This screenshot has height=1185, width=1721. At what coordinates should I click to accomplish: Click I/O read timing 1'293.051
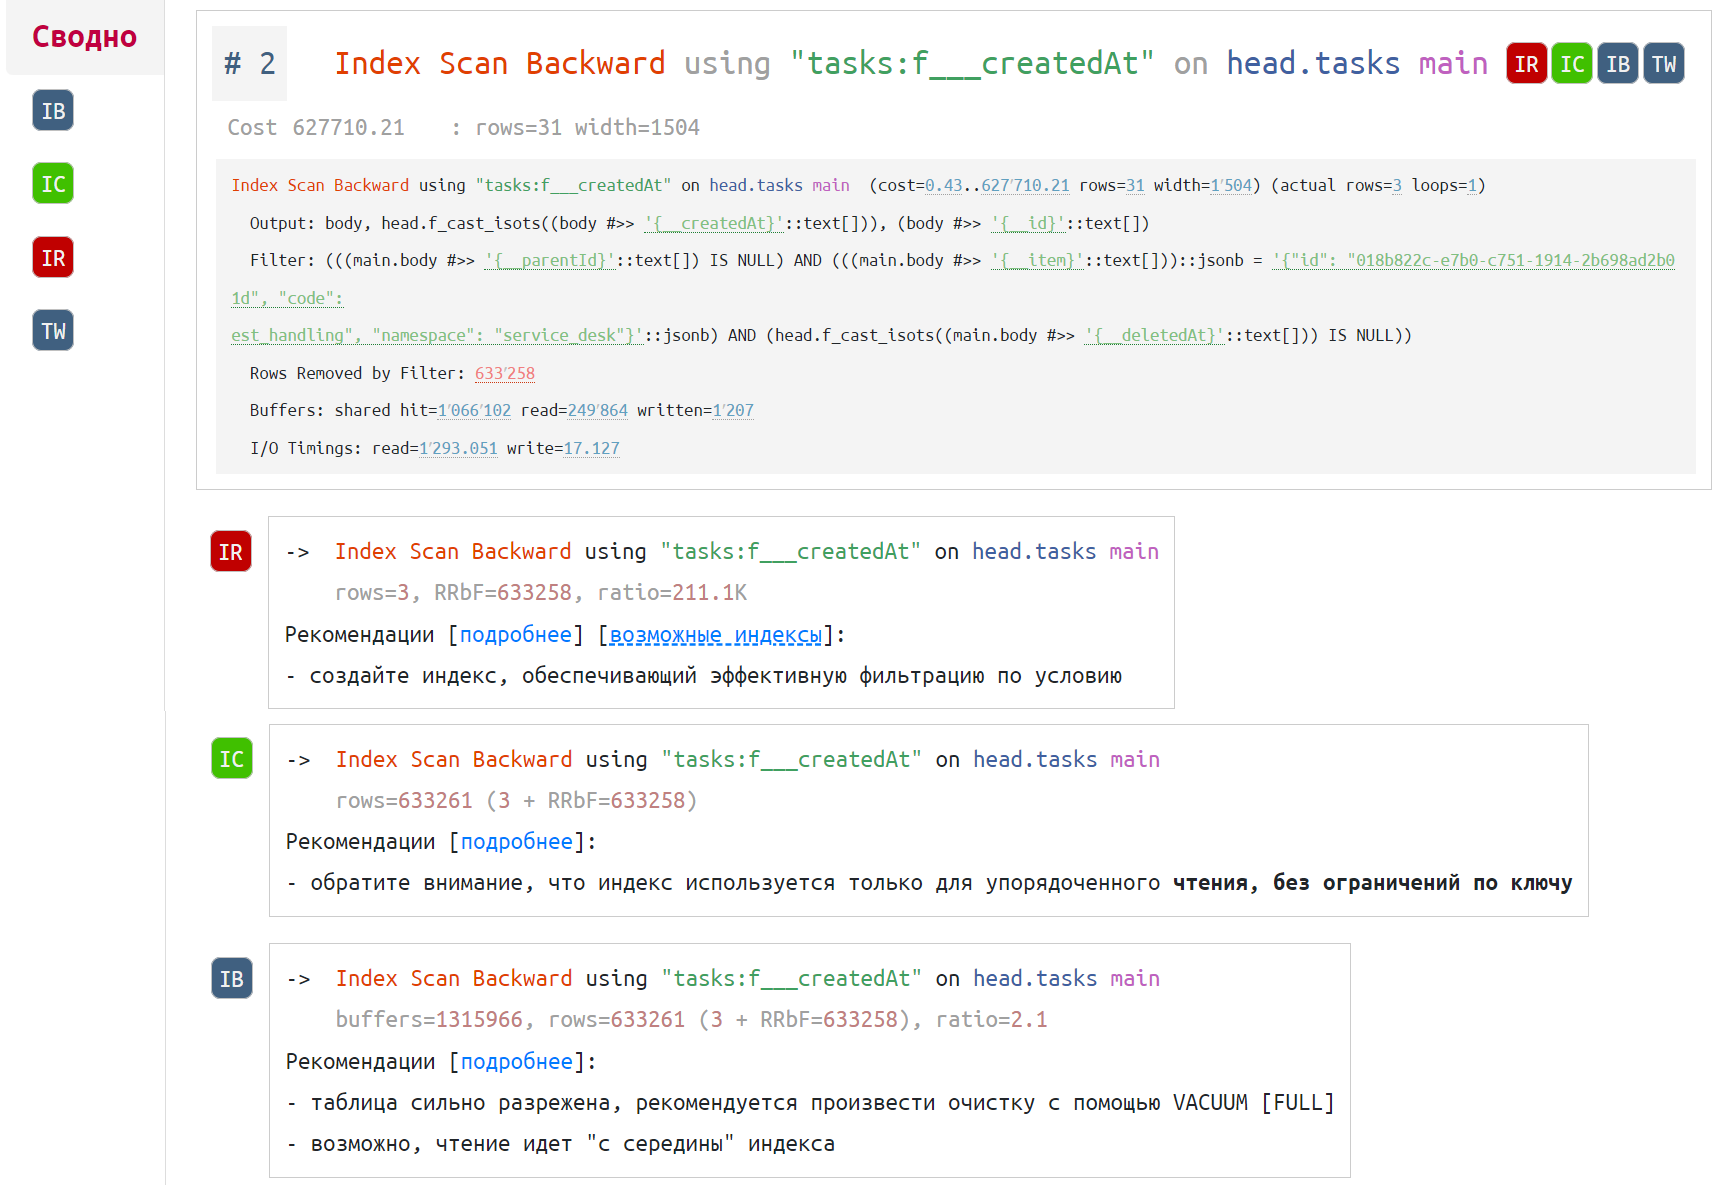tap(458, 448)
